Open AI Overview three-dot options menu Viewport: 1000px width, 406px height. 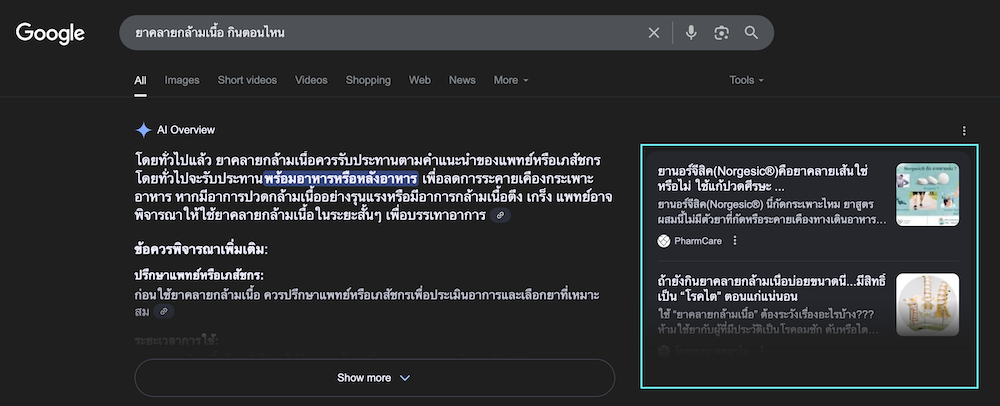coord(964,131)
